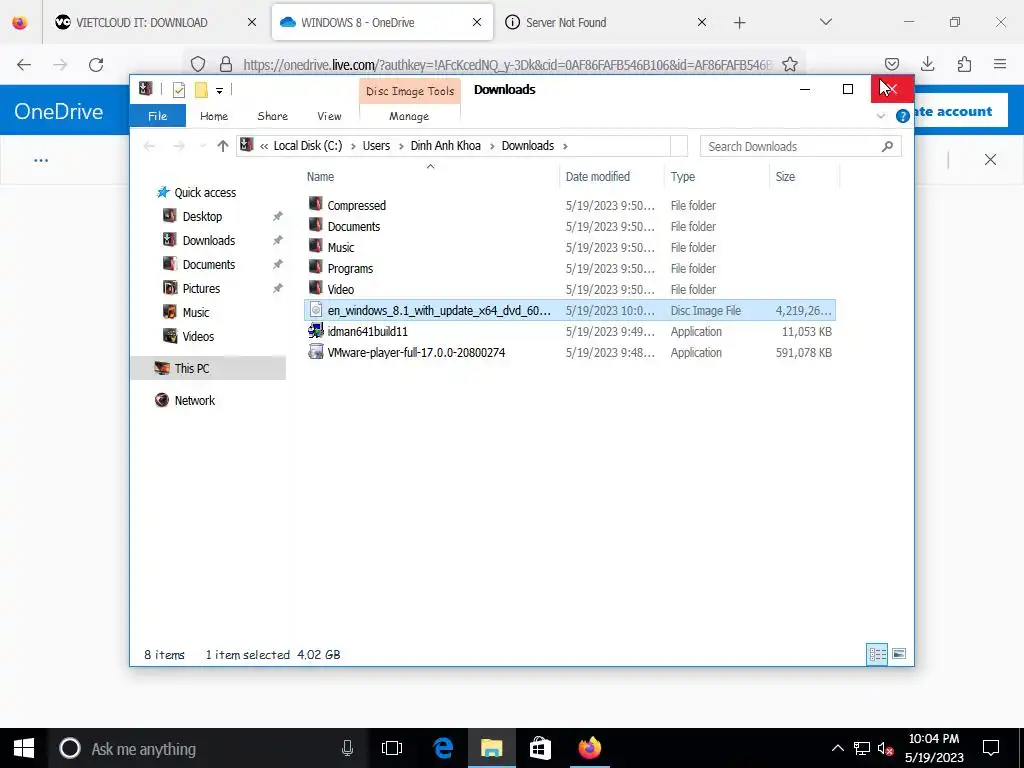Select Desktop in the navigation pane

202,216
